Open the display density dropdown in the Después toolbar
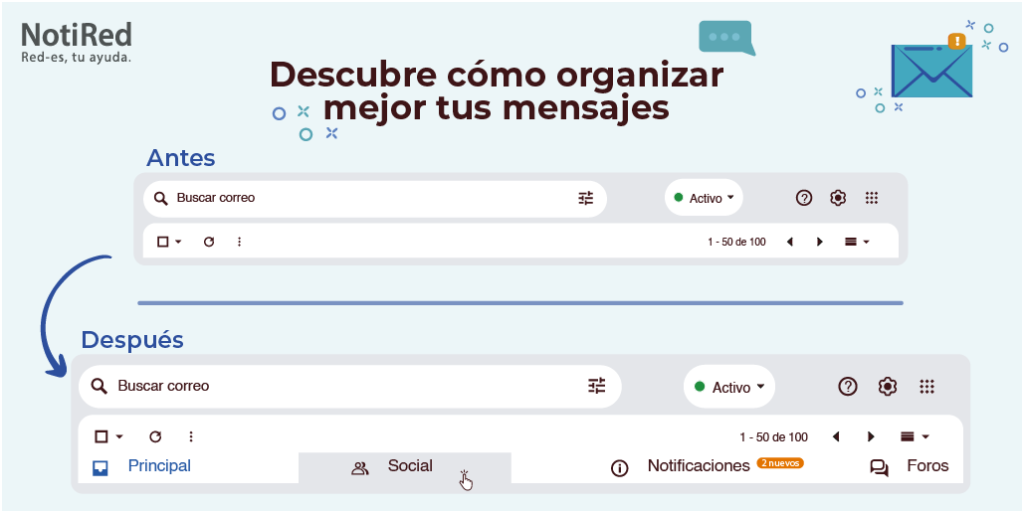1024x513 pixels. tap(914, 437)
